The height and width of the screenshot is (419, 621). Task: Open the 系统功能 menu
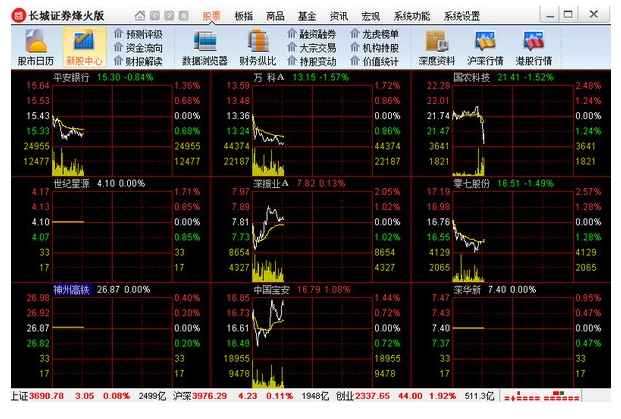pos(412,16)
